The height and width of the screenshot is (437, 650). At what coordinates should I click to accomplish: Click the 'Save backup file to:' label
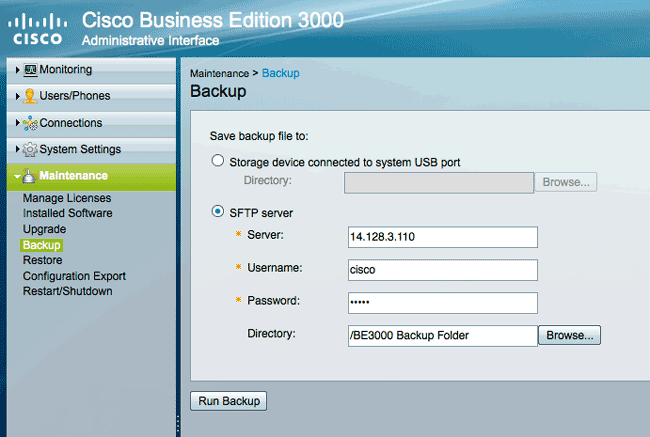point(259,136)
